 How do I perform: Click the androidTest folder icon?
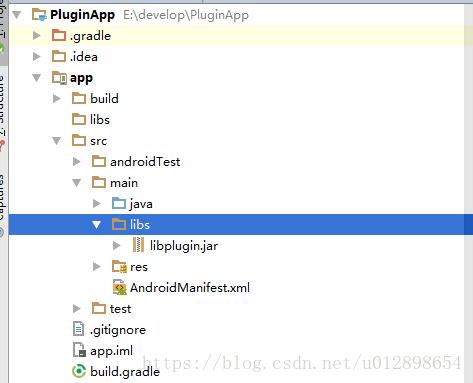[x=99, y=161]
